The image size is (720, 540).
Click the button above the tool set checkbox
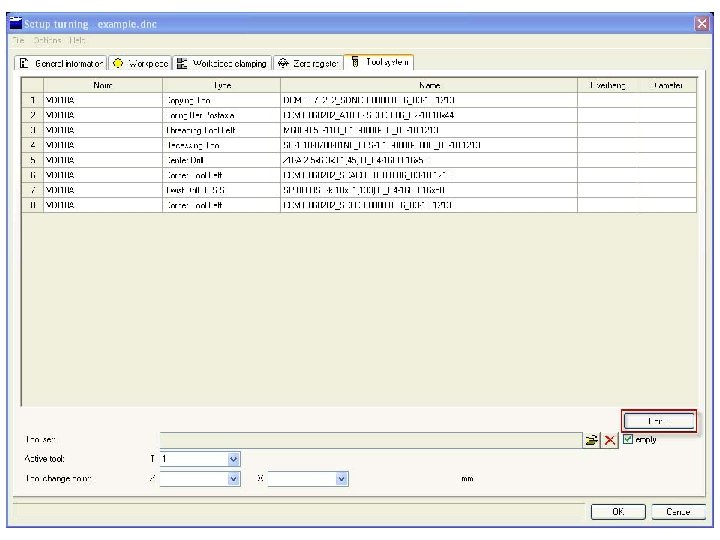click(x=659, y=421)
